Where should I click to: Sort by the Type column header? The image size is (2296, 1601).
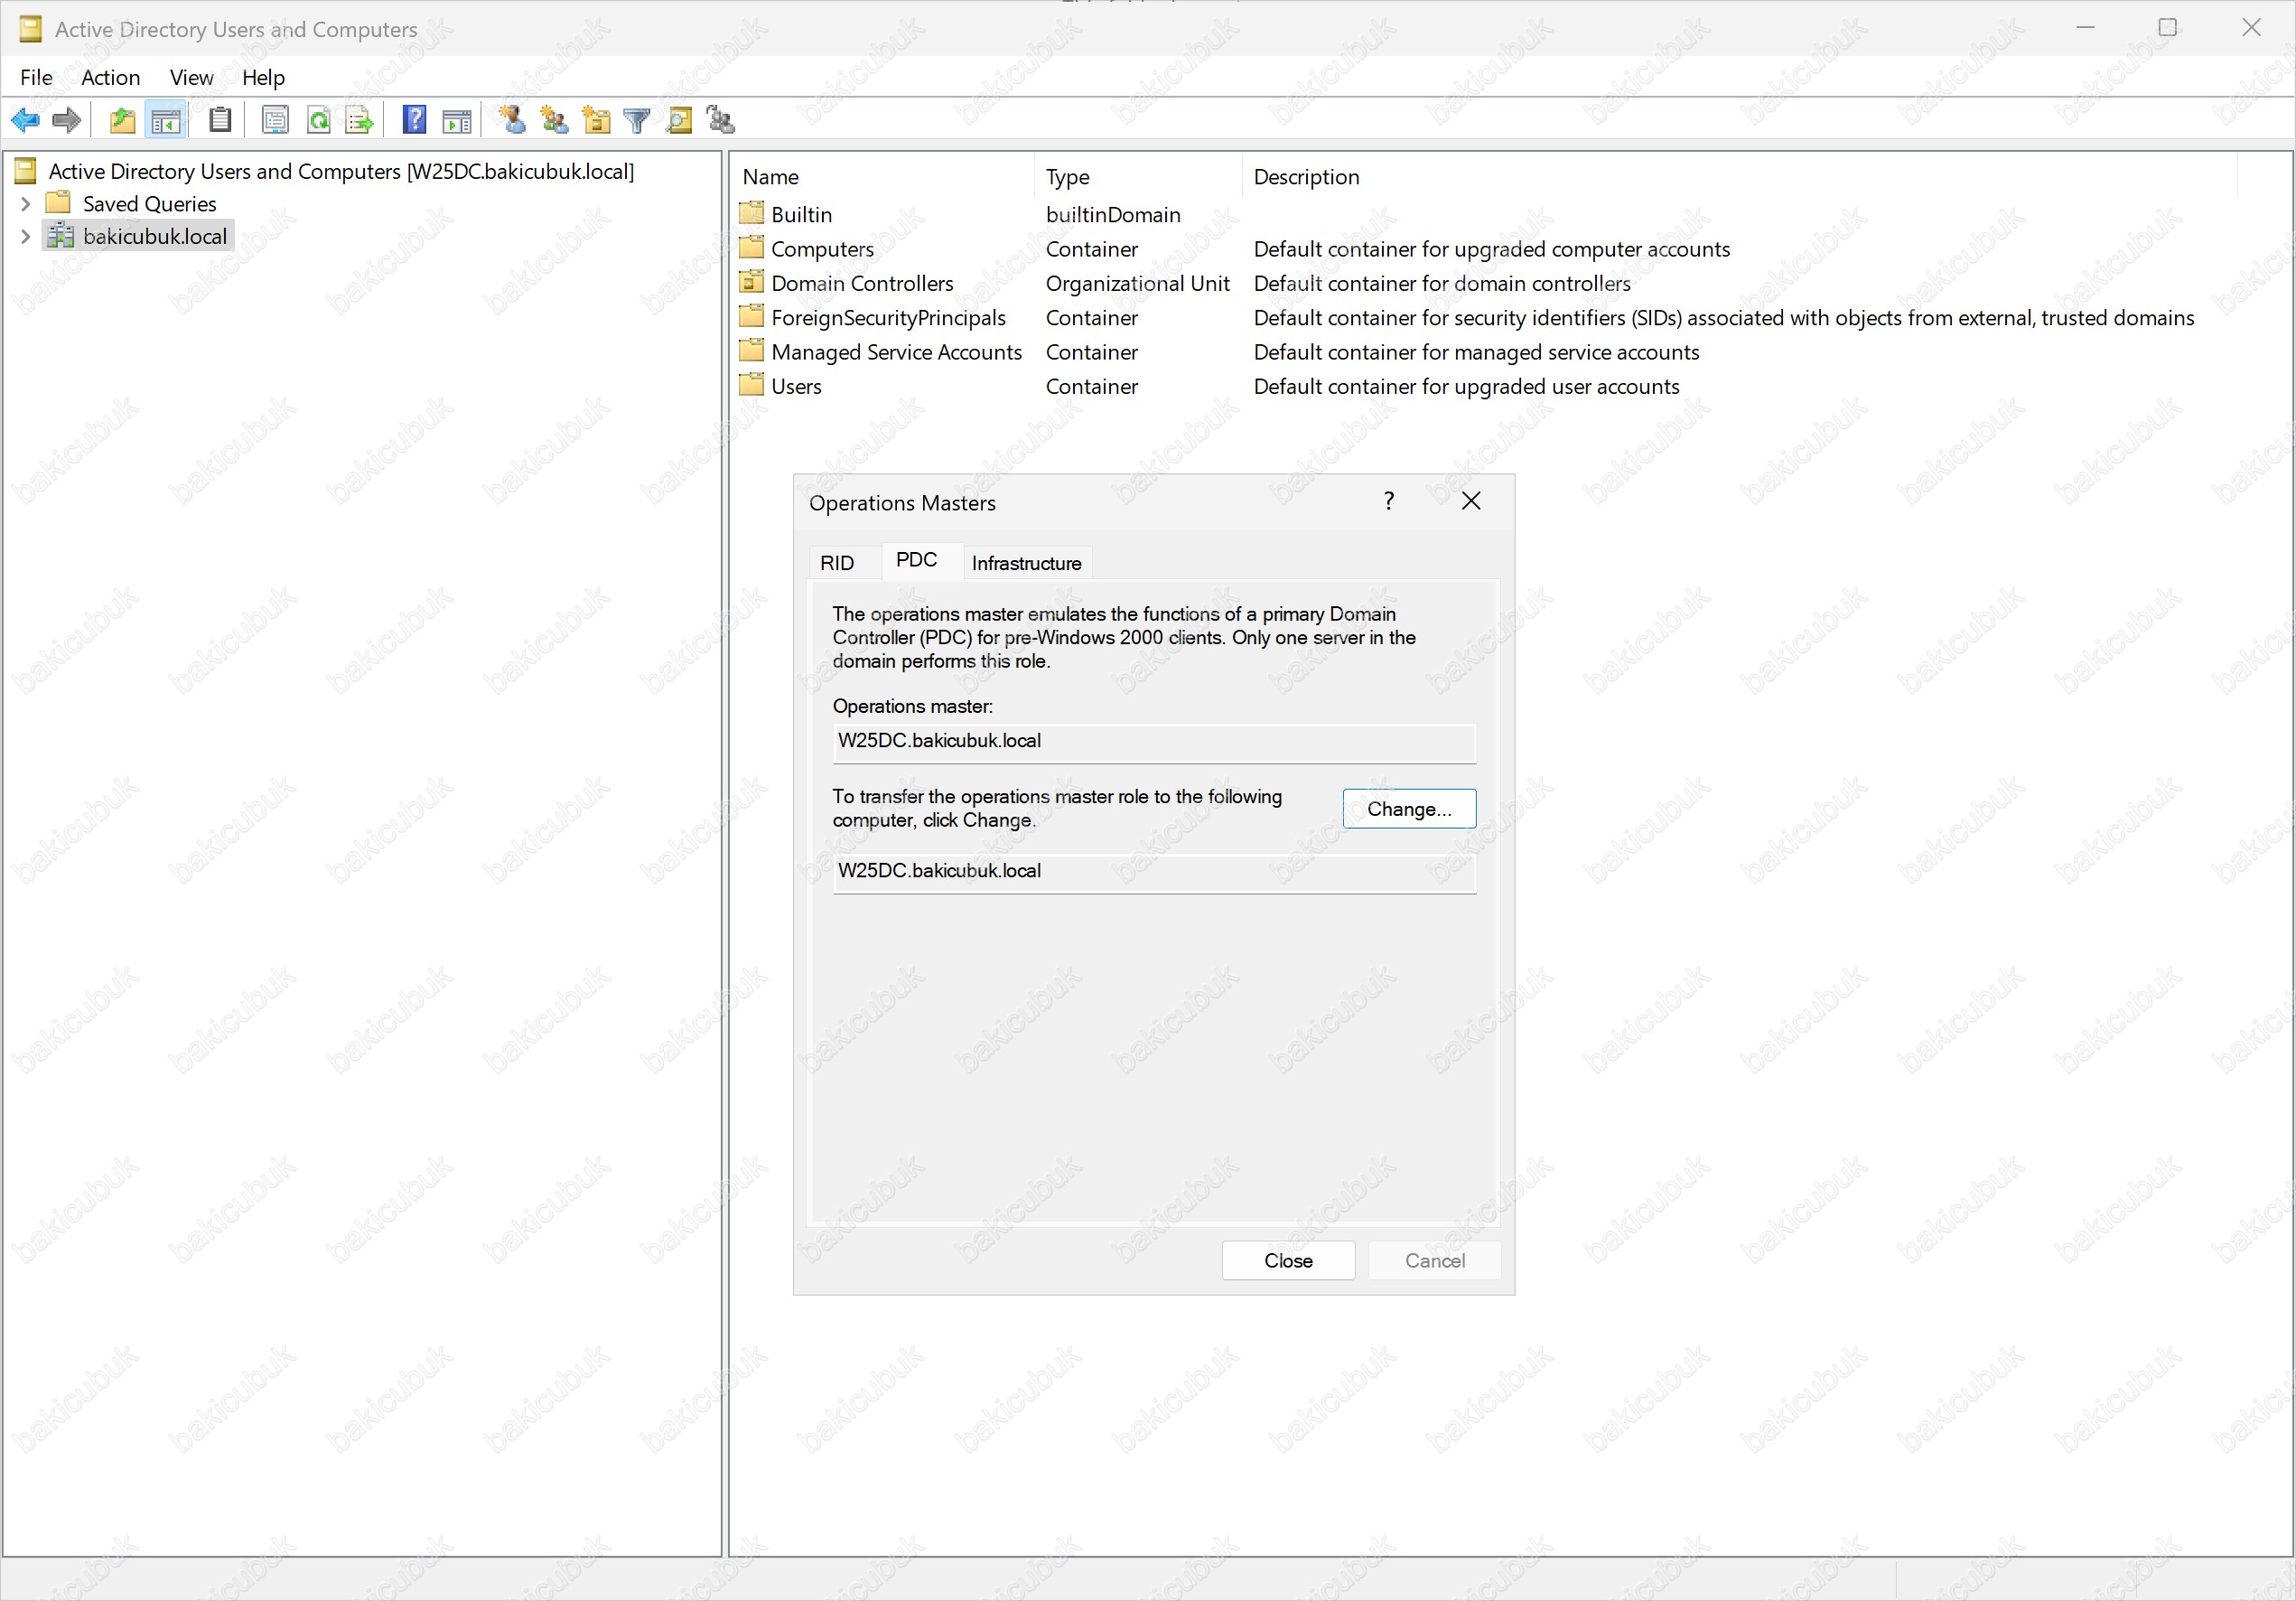point(1139,177)
